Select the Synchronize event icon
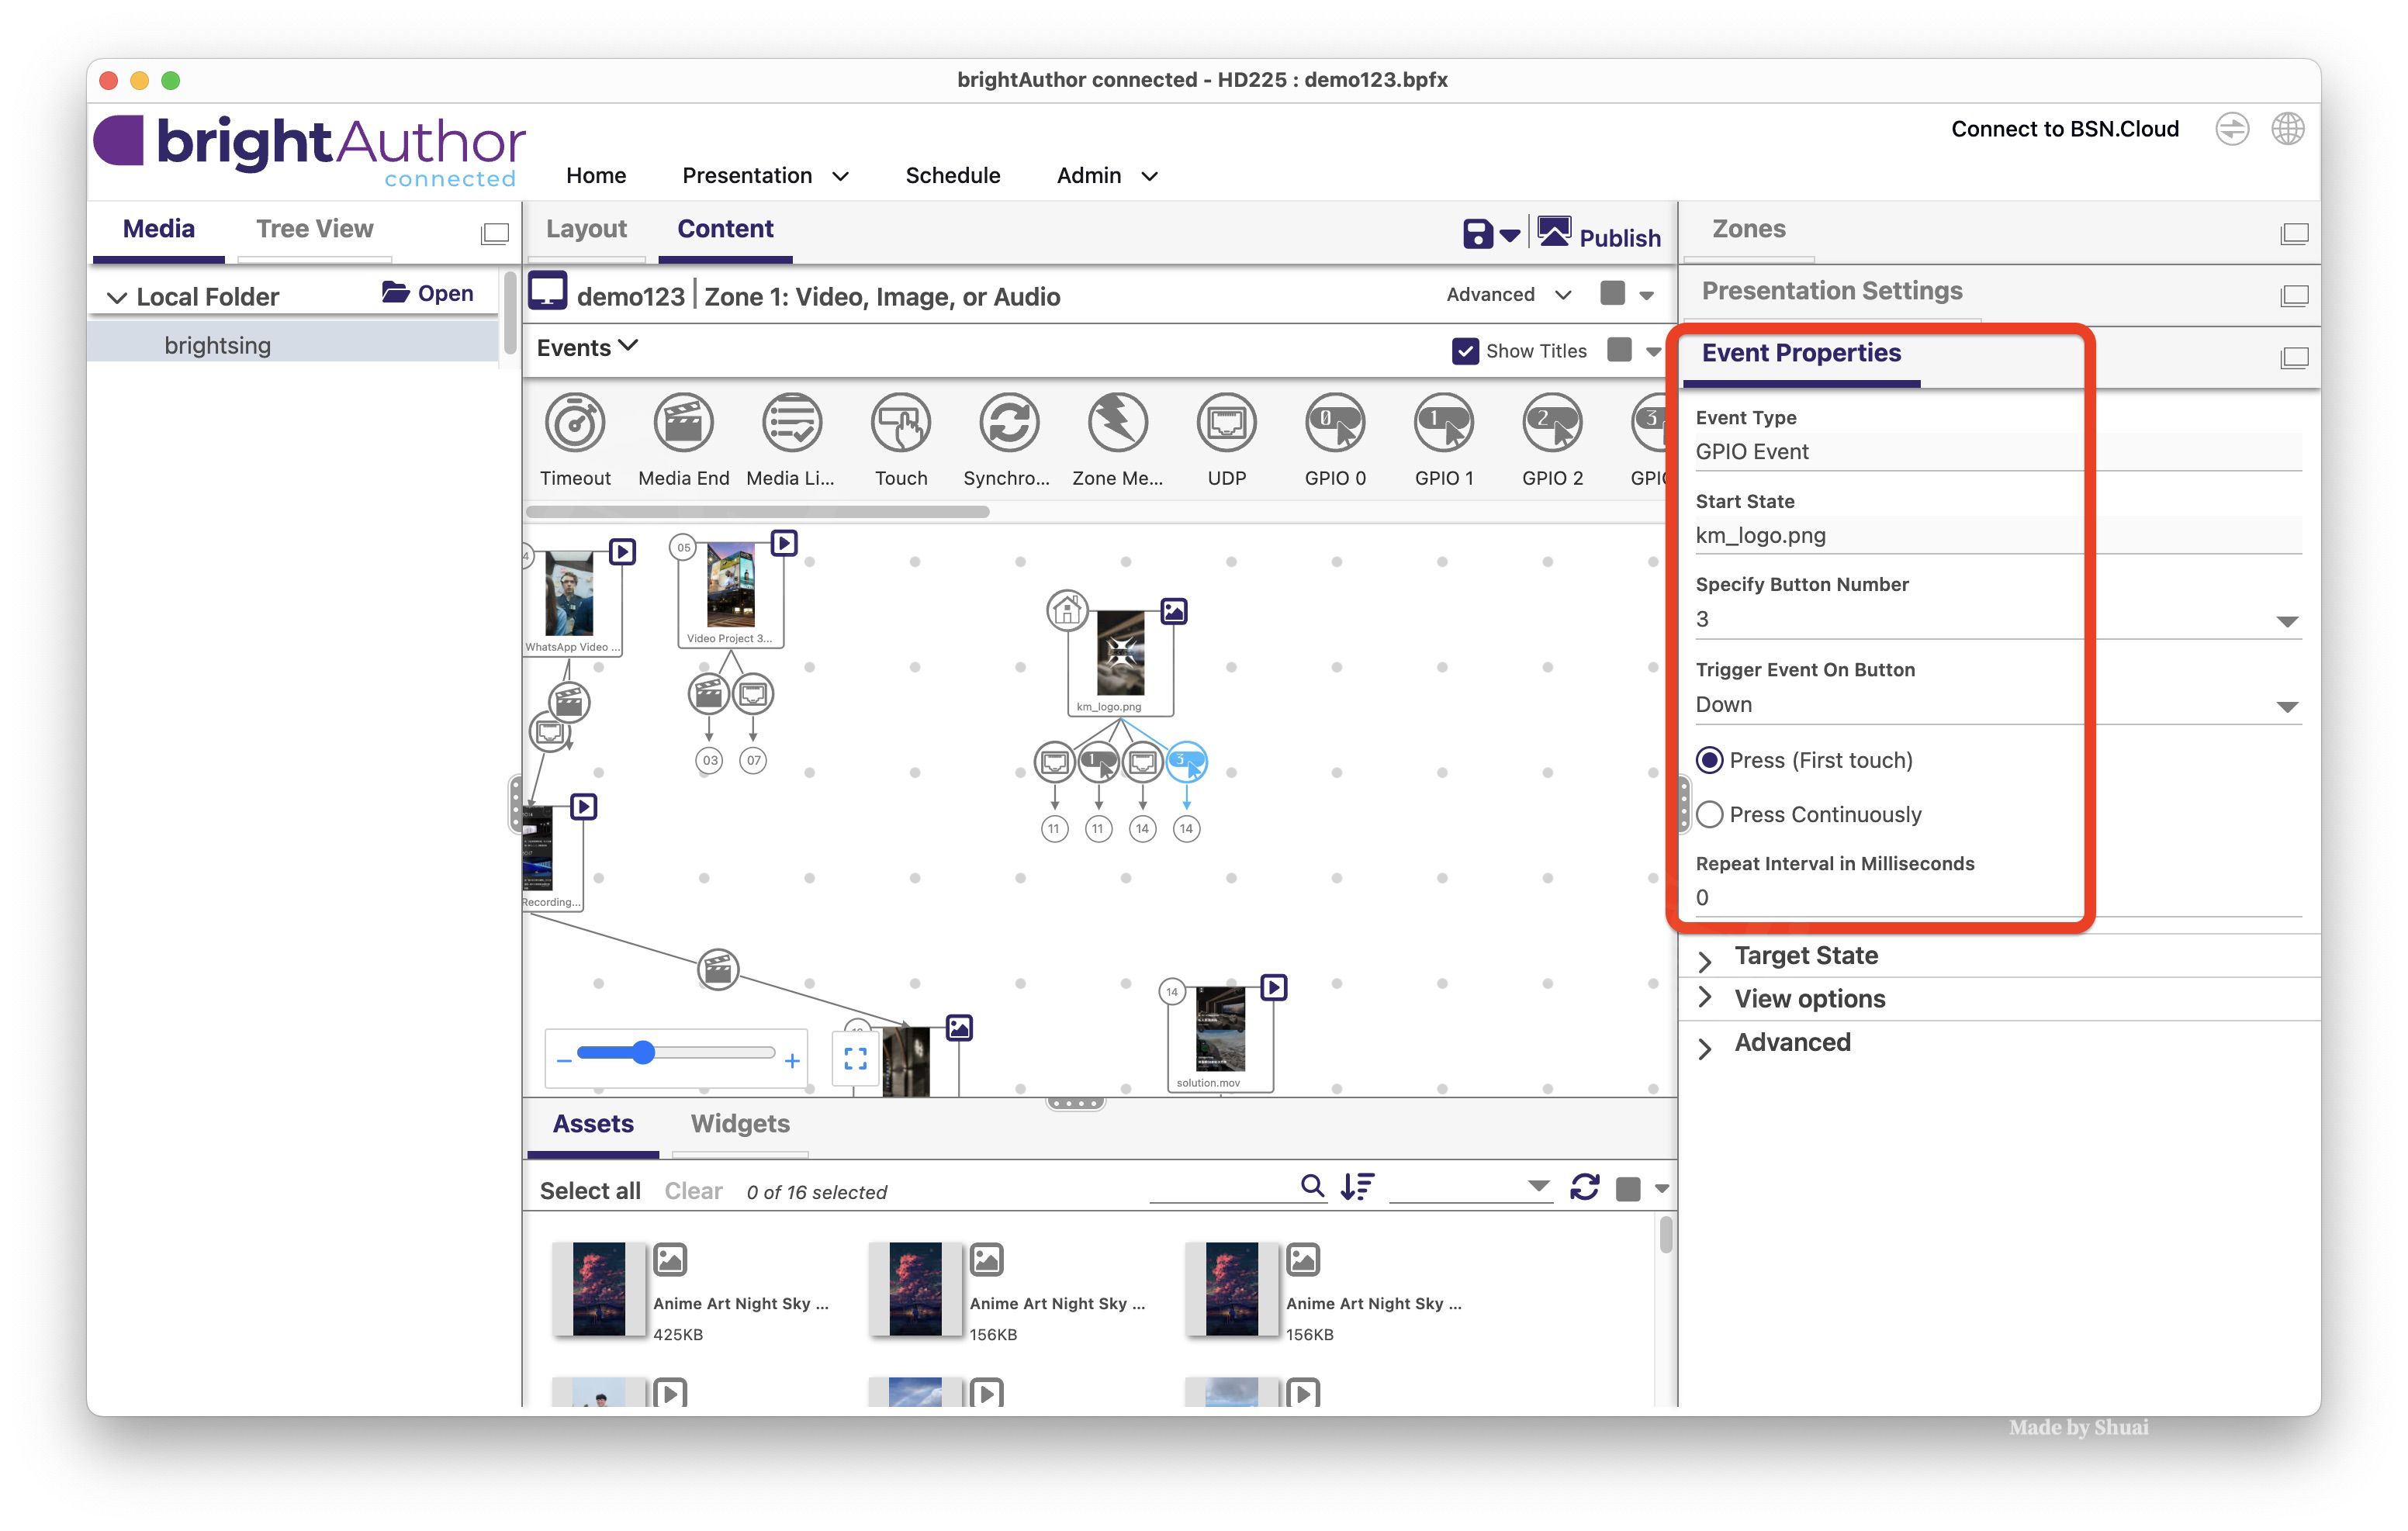 click(1008, 423)
